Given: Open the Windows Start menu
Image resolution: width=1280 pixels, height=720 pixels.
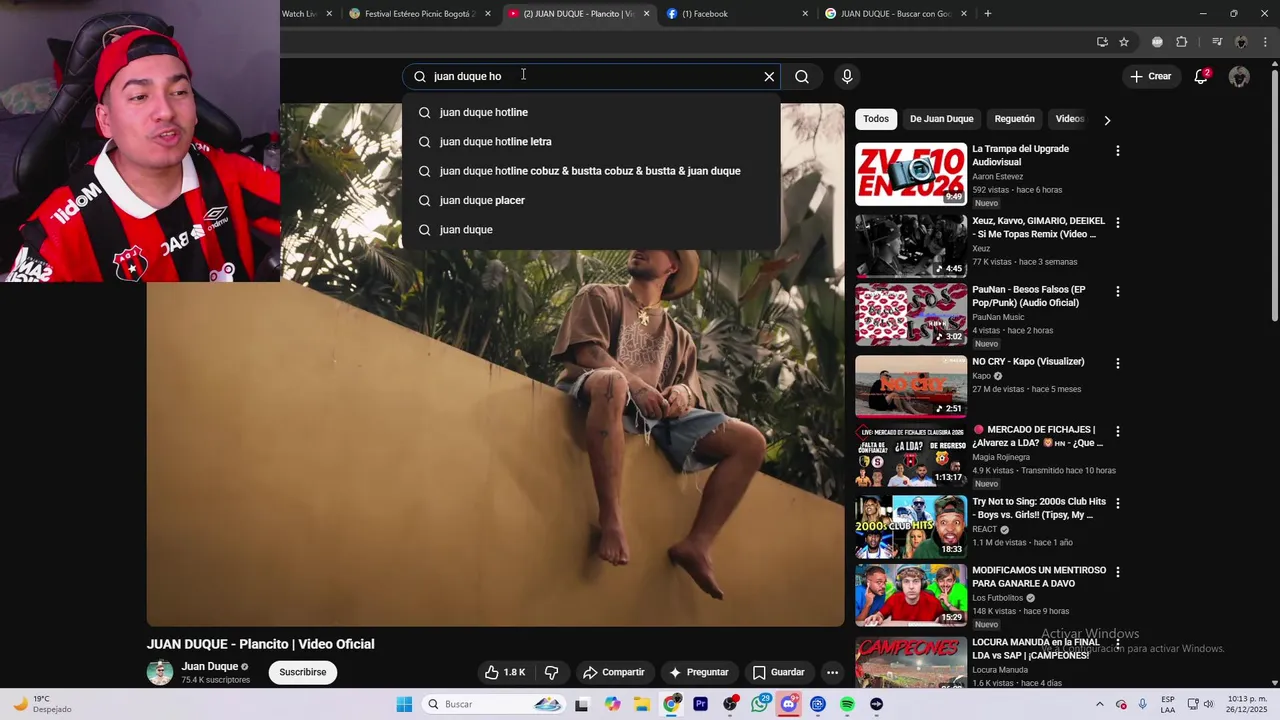Looking at the screenshot, I should tap(404, 704).
